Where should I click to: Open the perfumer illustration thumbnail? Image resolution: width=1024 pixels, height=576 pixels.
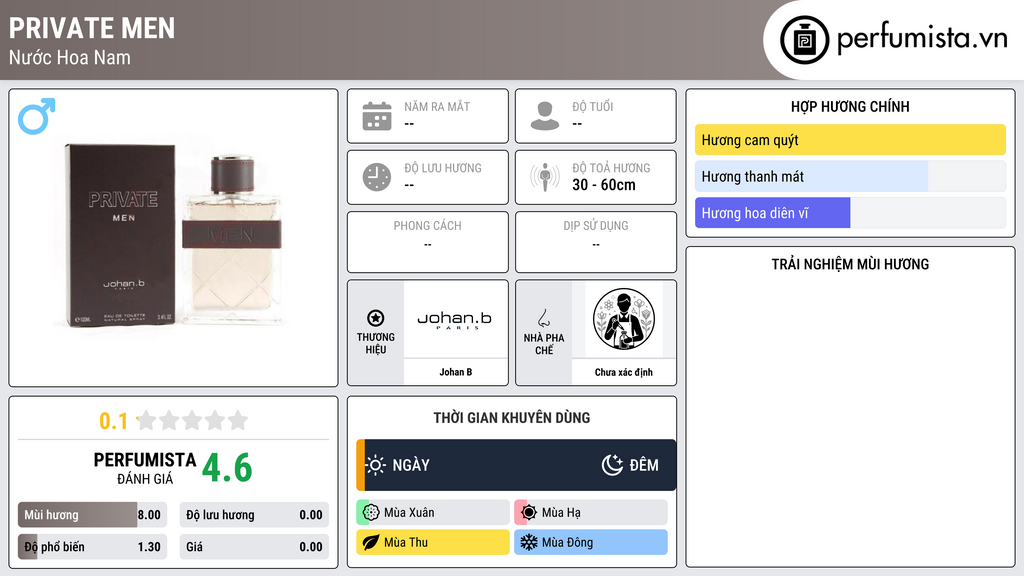(624, 319)
